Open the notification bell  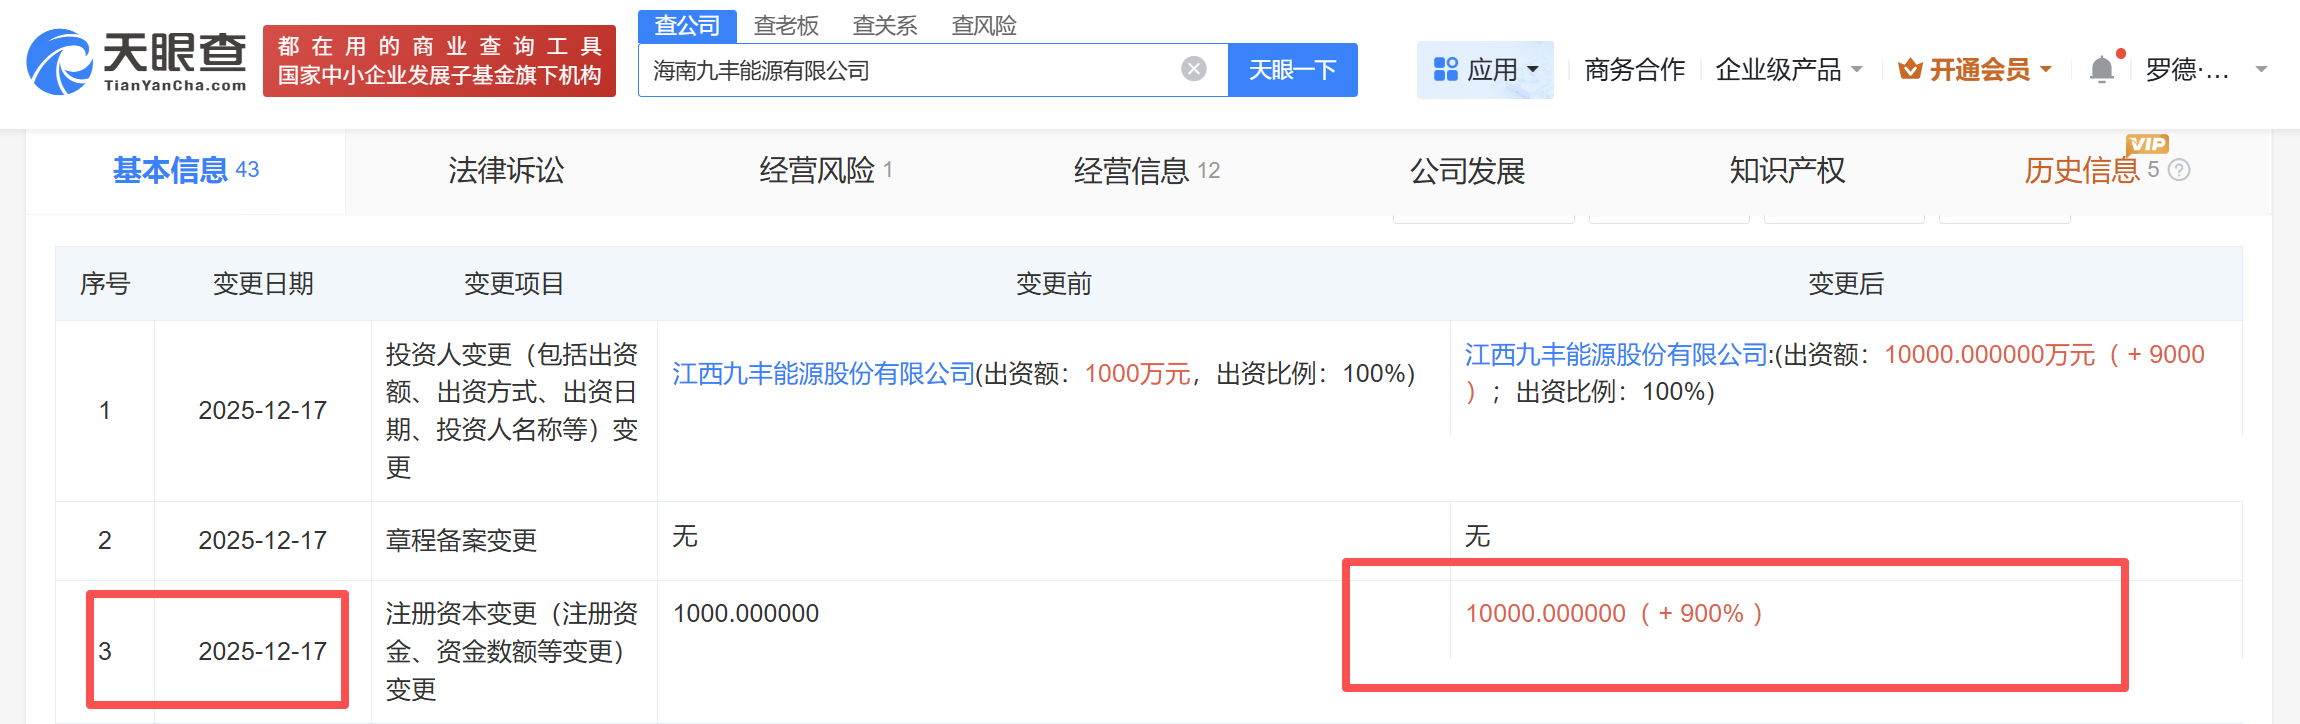[x=2102, y=69]
